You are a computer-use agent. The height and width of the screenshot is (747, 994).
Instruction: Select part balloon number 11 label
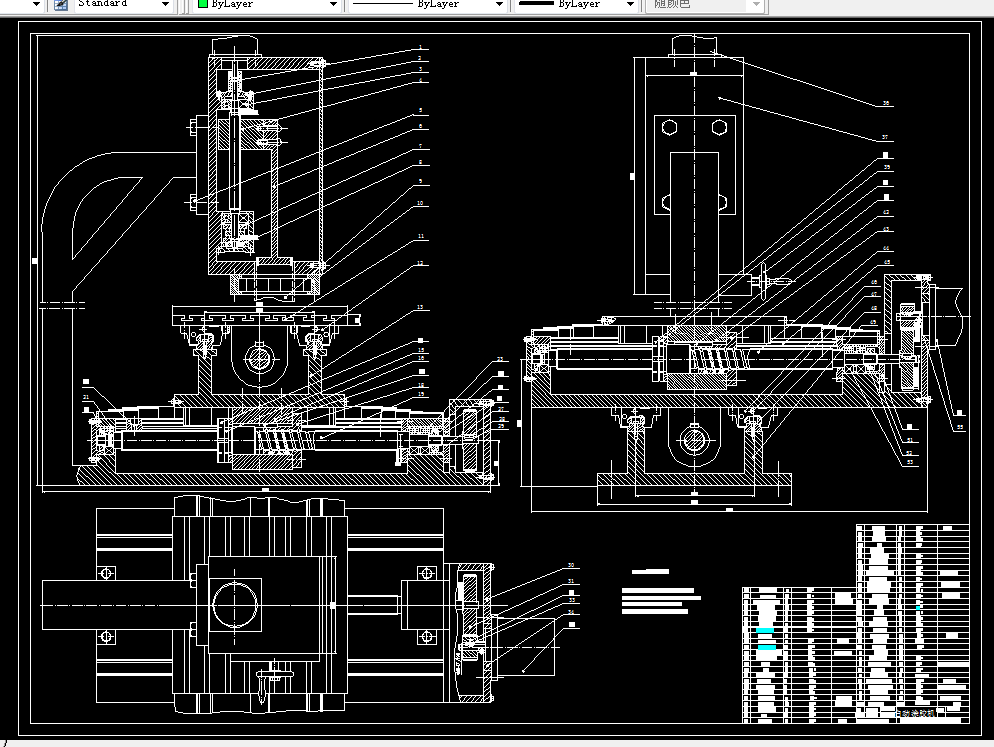click(x=421, y=237)
